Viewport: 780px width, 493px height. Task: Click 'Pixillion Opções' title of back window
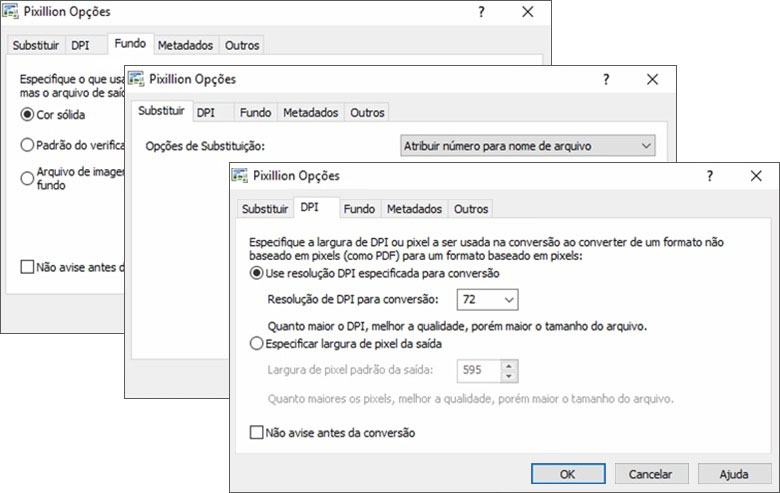(x=67, y=11)
